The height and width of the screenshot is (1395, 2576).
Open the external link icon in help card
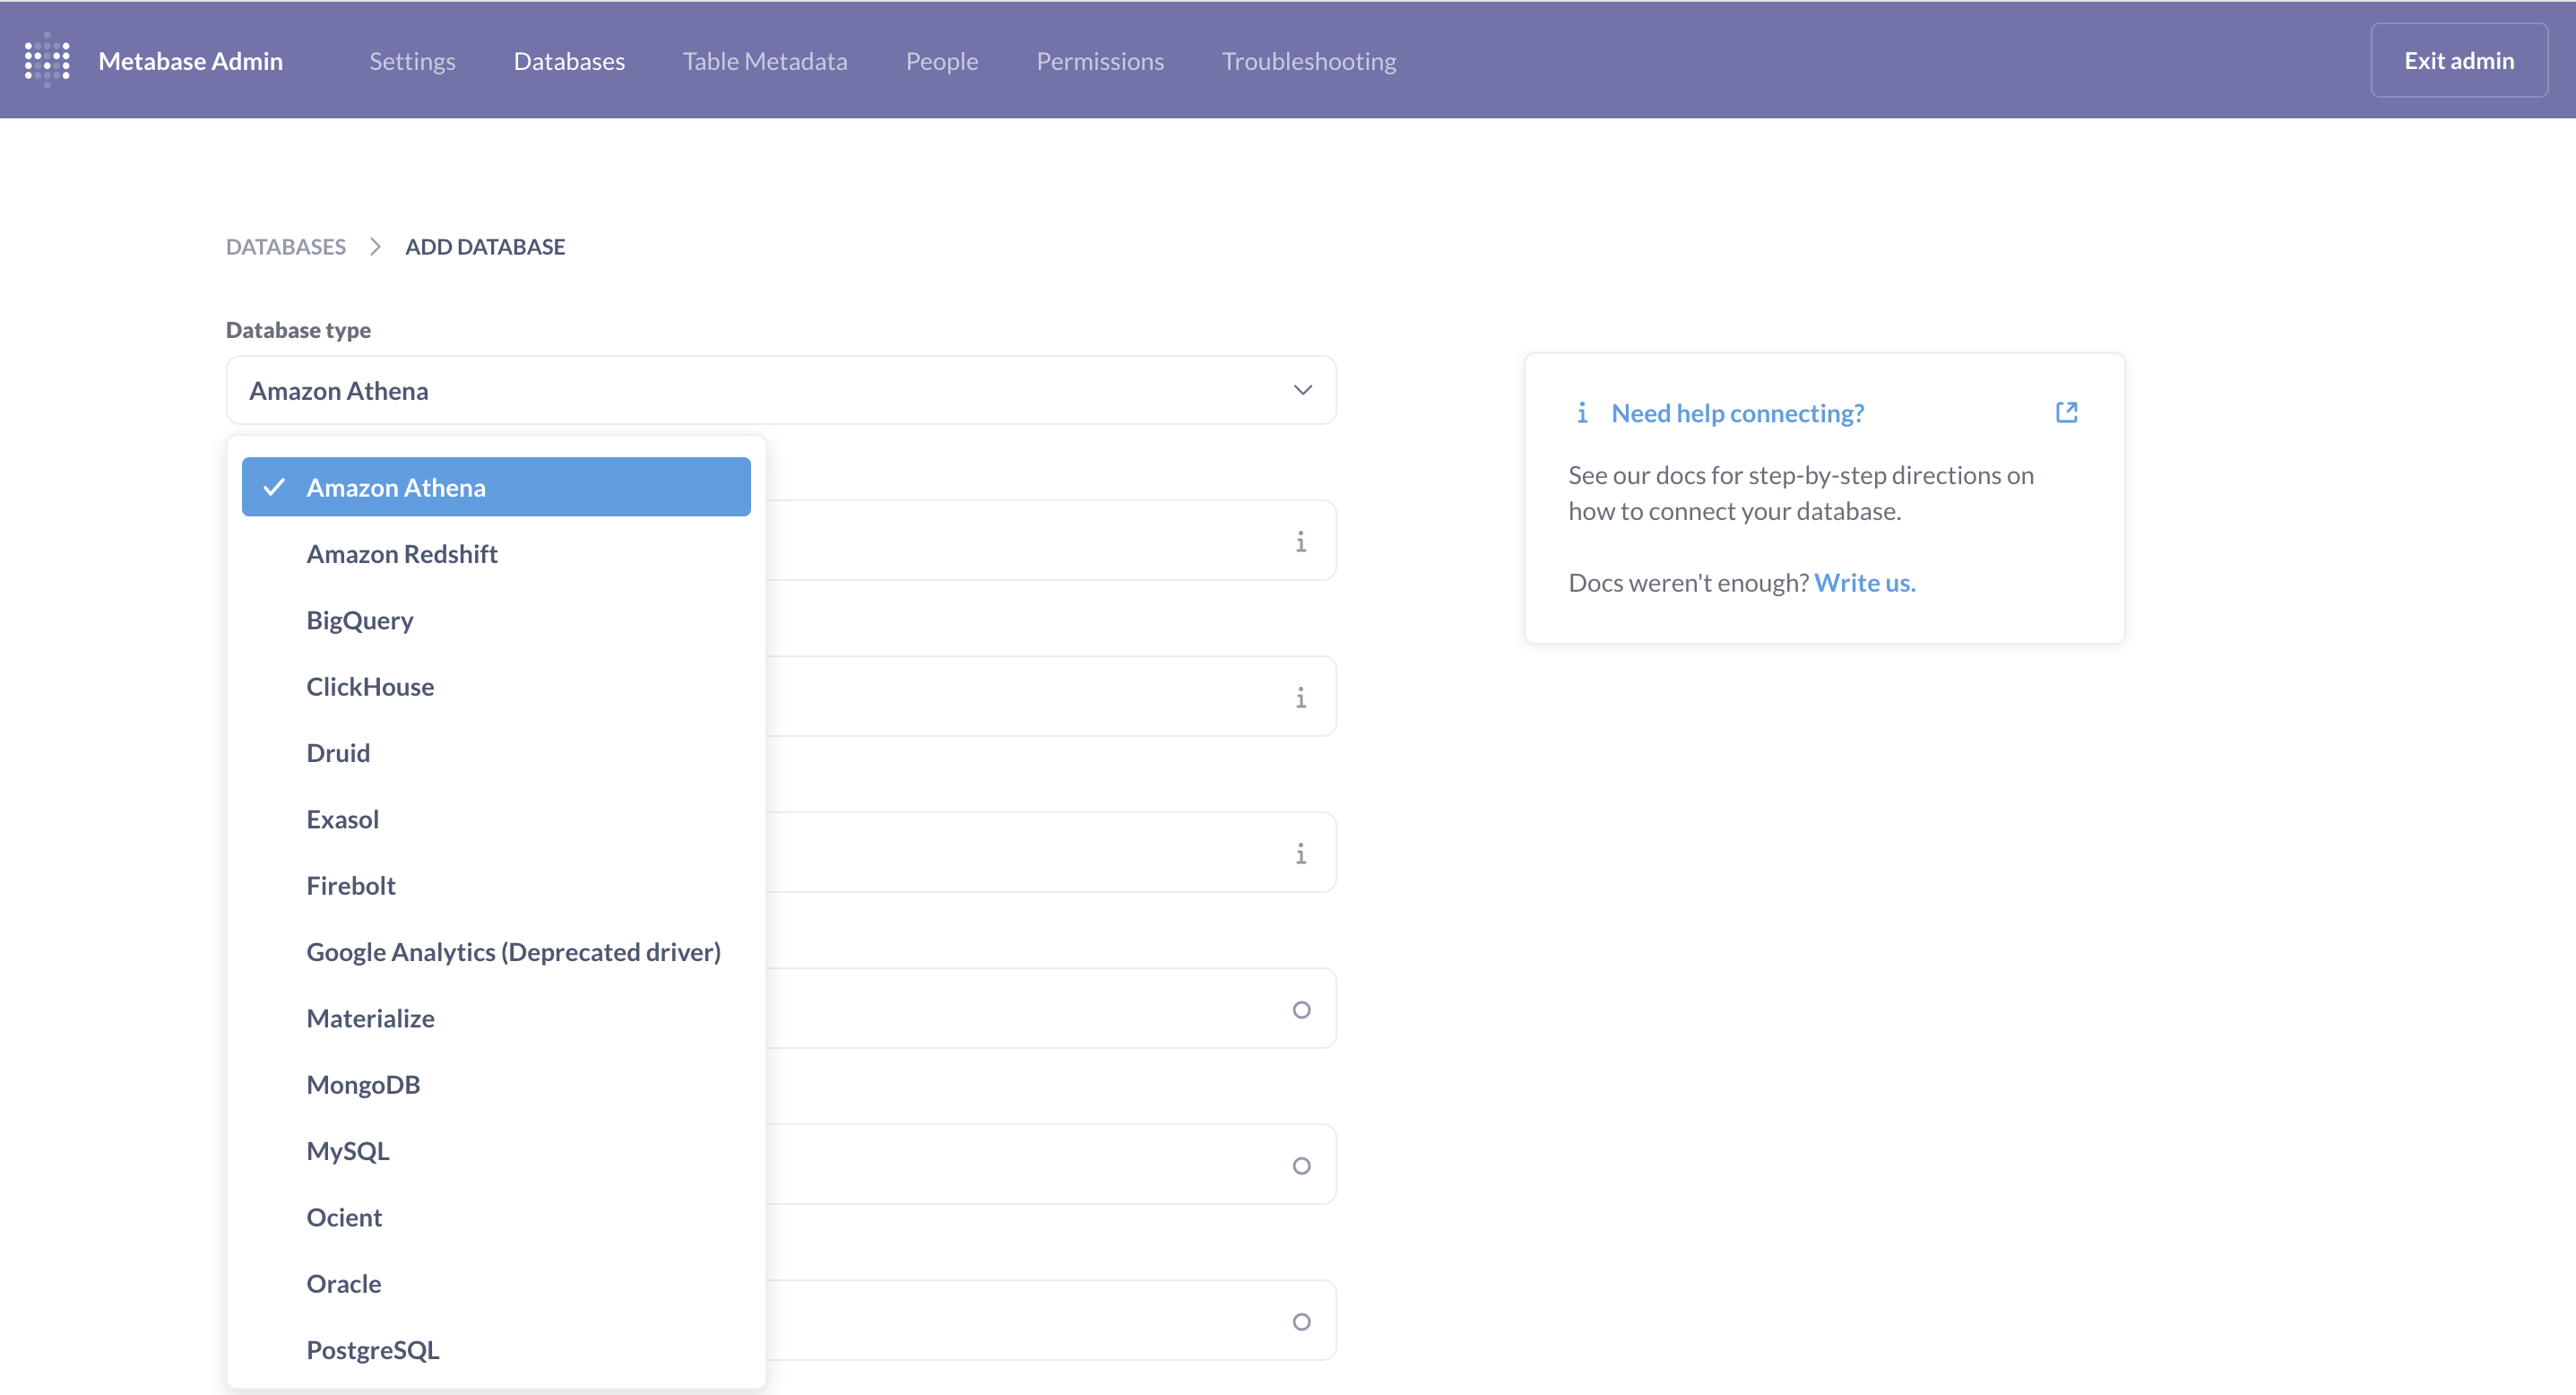click(2066, 412)
